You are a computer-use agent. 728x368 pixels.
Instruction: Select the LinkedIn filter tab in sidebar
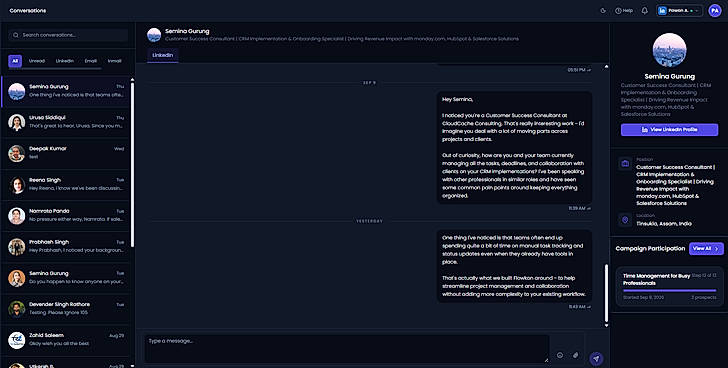[x=65, y=61]
